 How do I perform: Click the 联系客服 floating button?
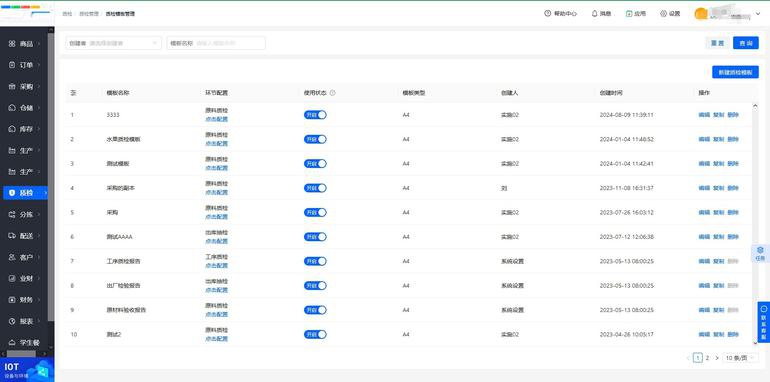pyautogui.click(x=764, y=322)
